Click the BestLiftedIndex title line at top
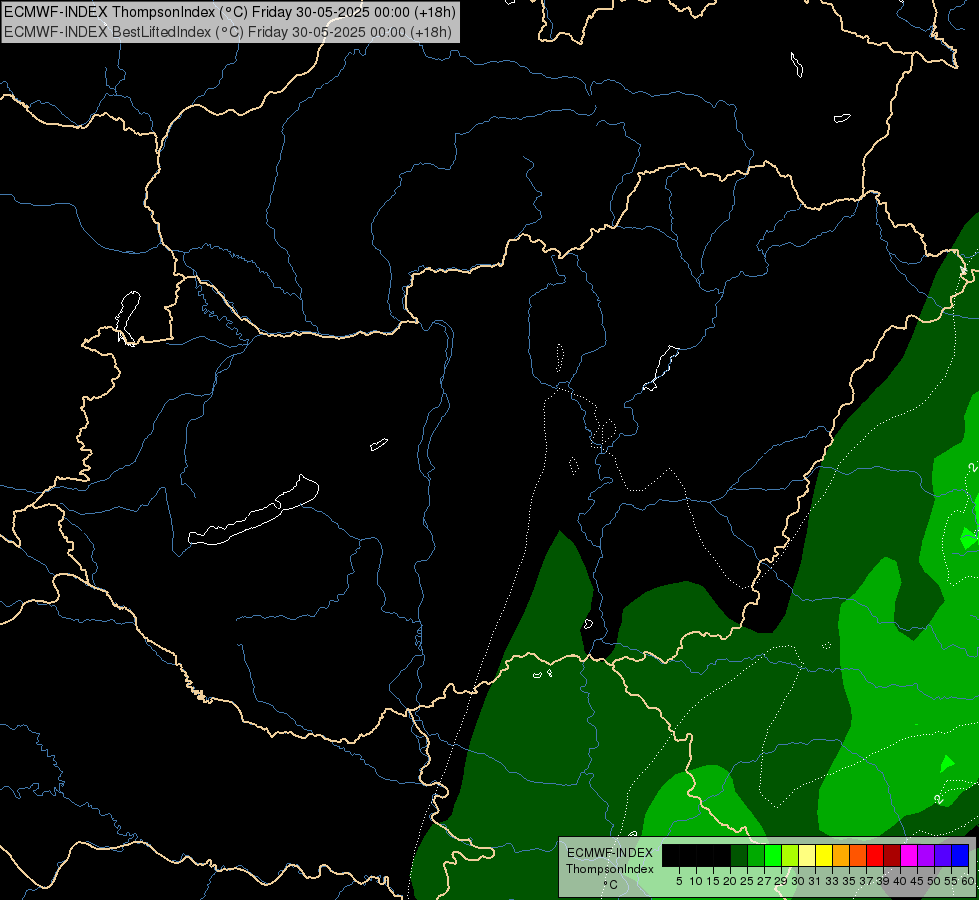Screen dimensions: 979x900 click(227, 31)
